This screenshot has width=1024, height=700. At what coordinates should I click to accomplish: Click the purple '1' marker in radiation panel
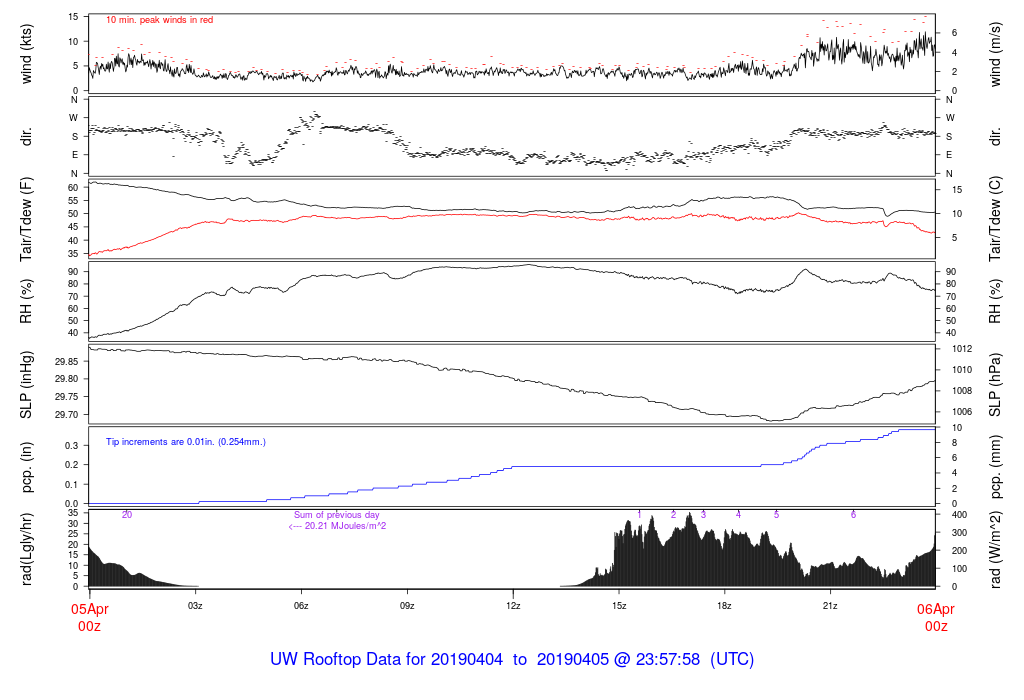pos(639,515)
